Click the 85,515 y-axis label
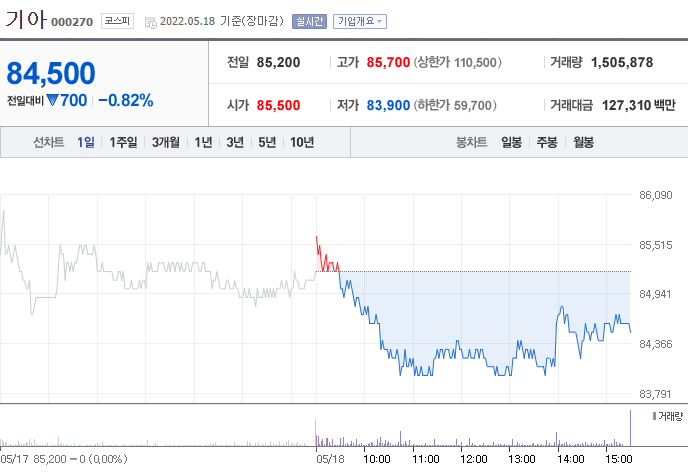 tap(656, 245)
